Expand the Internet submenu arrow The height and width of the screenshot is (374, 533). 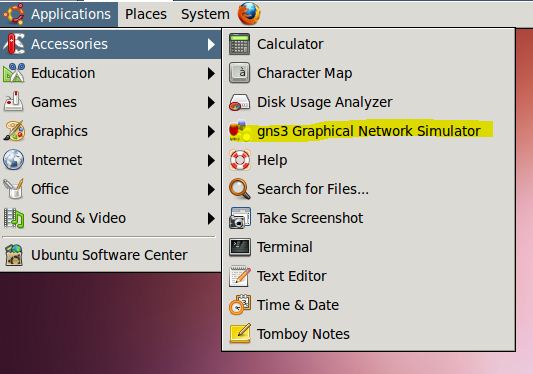coord(211,160)
